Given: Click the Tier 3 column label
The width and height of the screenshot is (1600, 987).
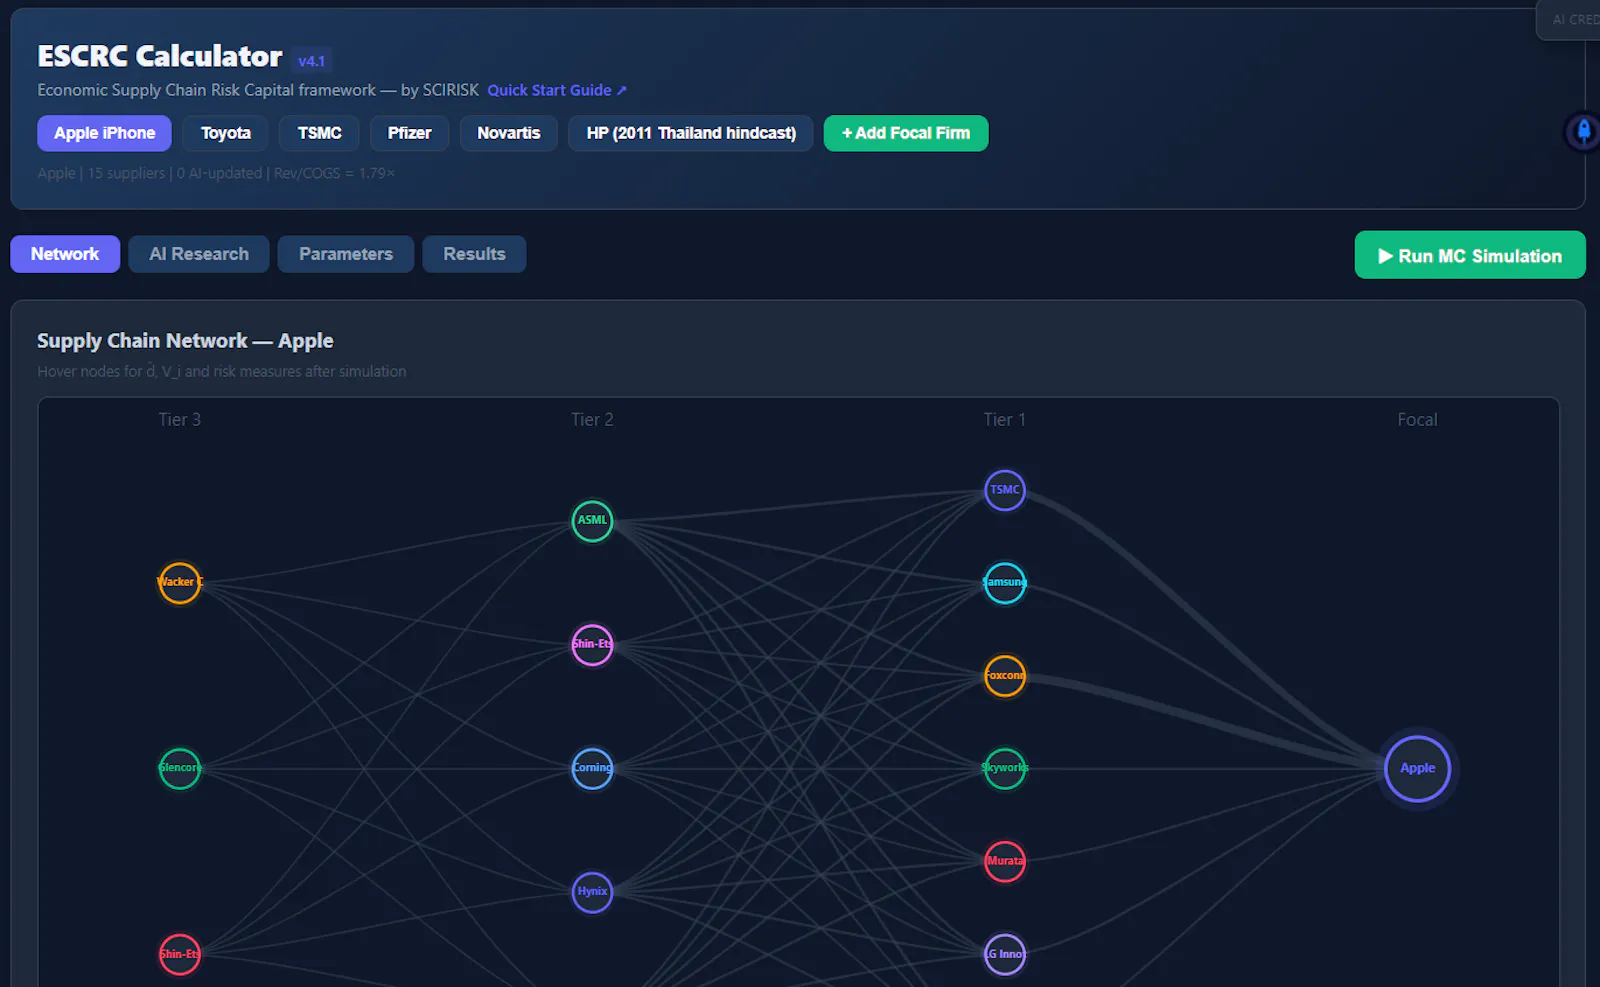Looking at the screenshot, I should click(x=180, y=420).
